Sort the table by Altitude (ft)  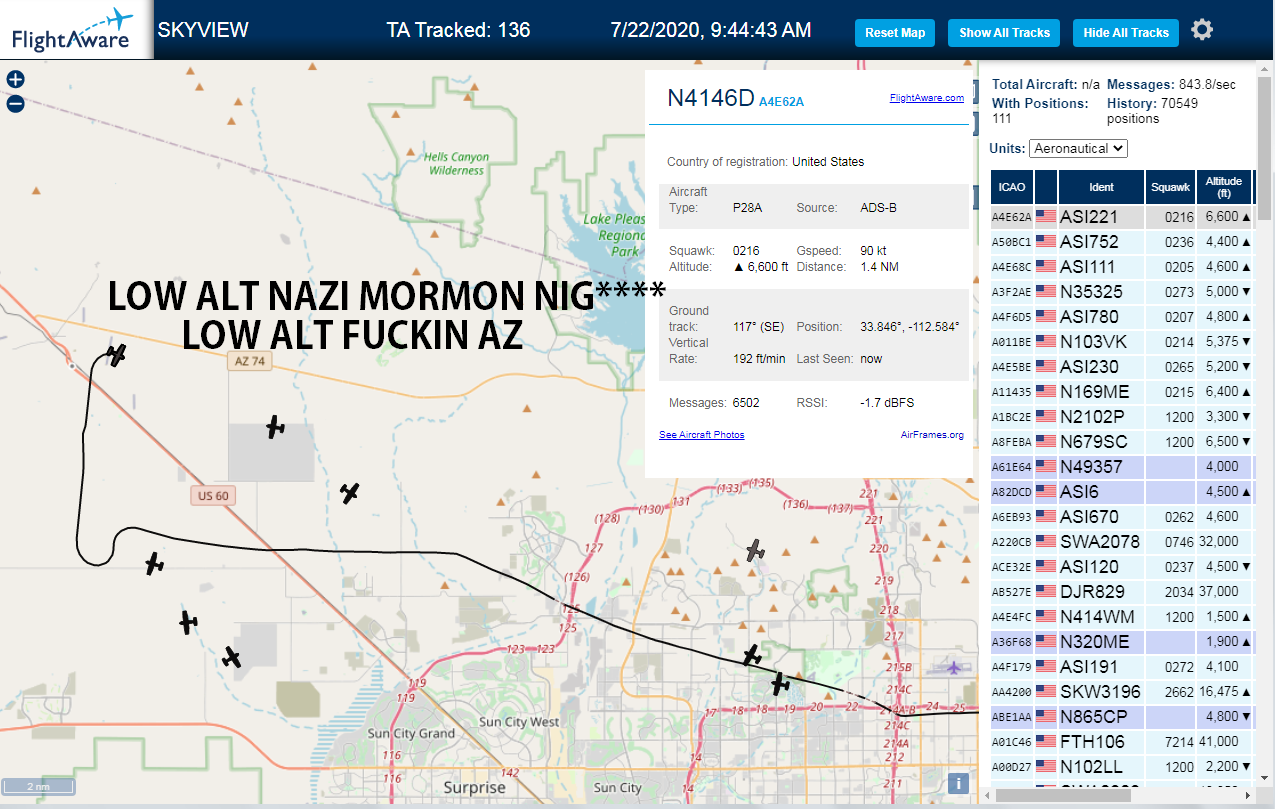pyautogui.click(x=1223, y=187)
